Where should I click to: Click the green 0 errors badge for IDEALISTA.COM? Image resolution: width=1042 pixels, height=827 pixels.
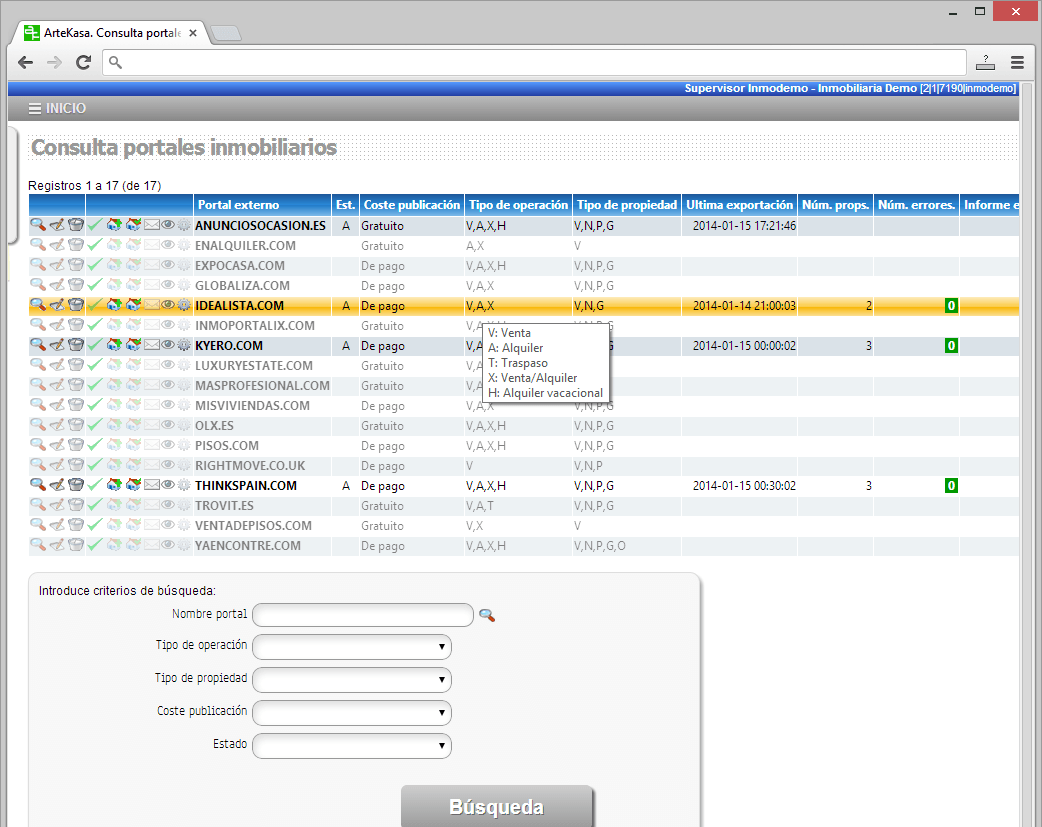[951, 306]
